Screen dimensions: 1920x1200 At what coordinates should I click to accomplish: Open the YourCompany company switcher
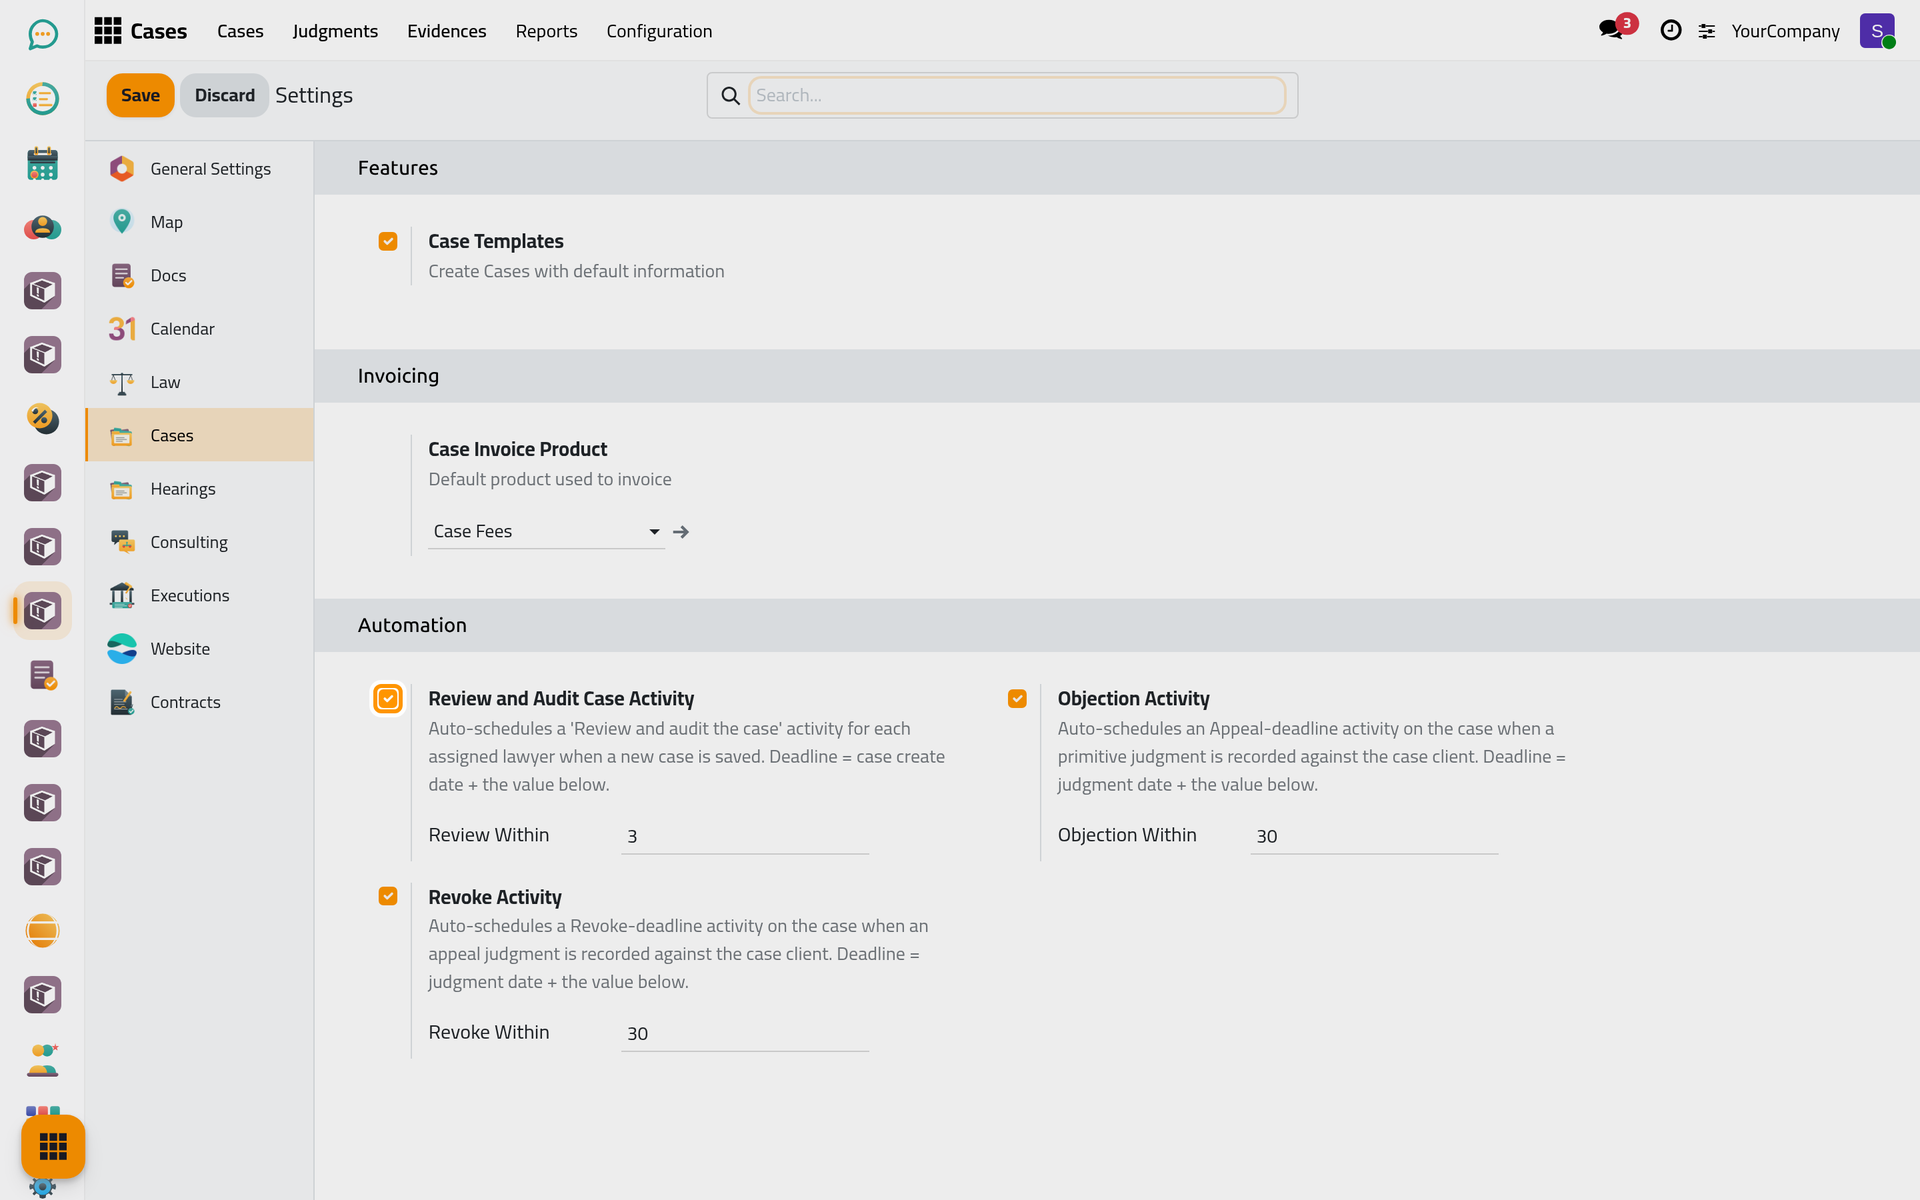point(1785,31)
